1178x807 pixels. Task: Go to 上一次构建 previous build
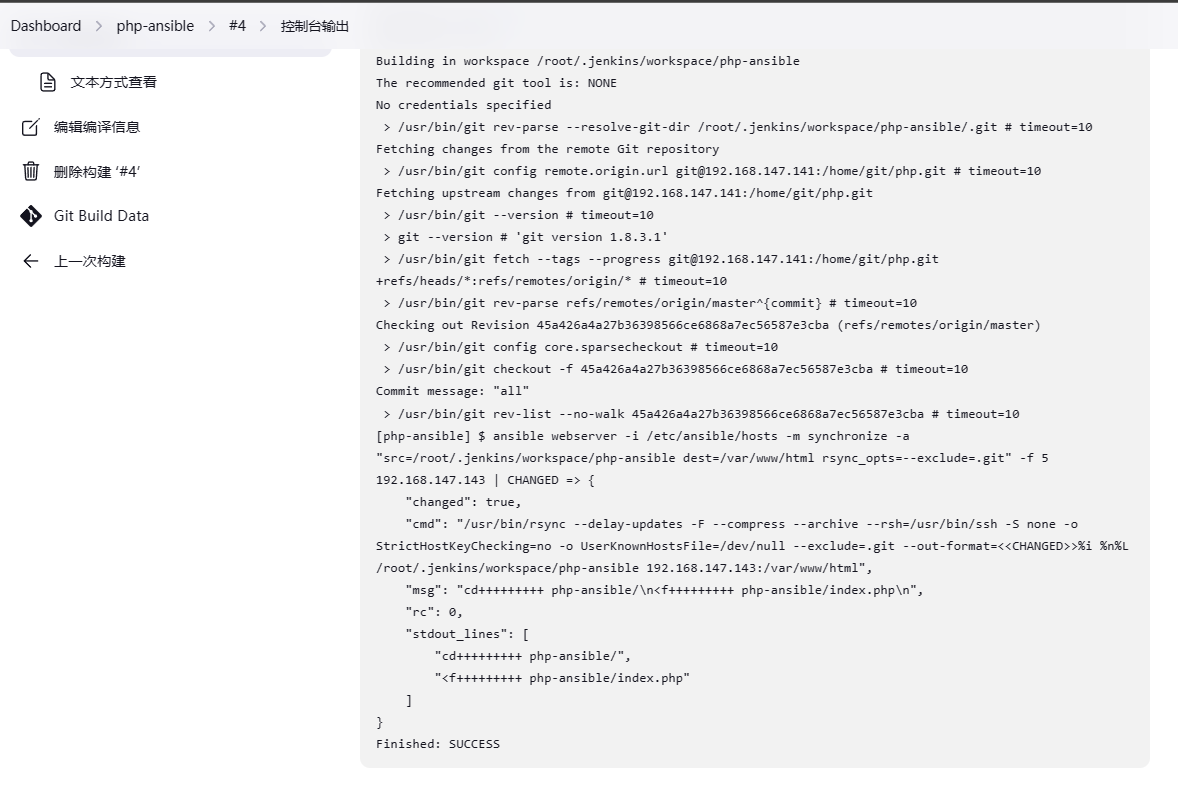[x=89, y=261]
